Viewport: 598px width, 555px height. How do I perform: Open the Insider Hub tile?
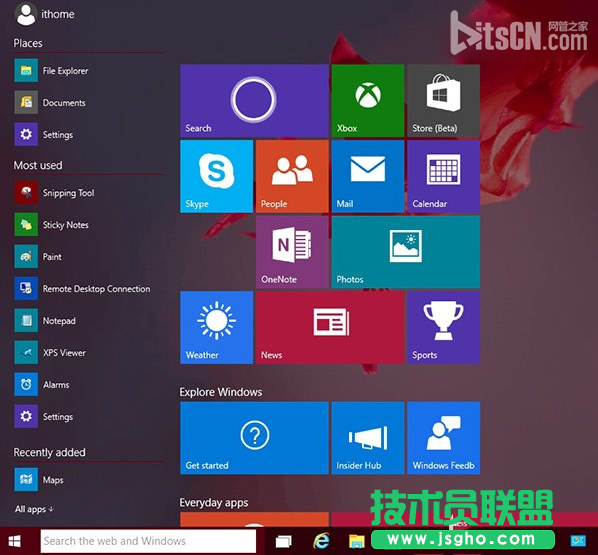(x=368, y=438)
